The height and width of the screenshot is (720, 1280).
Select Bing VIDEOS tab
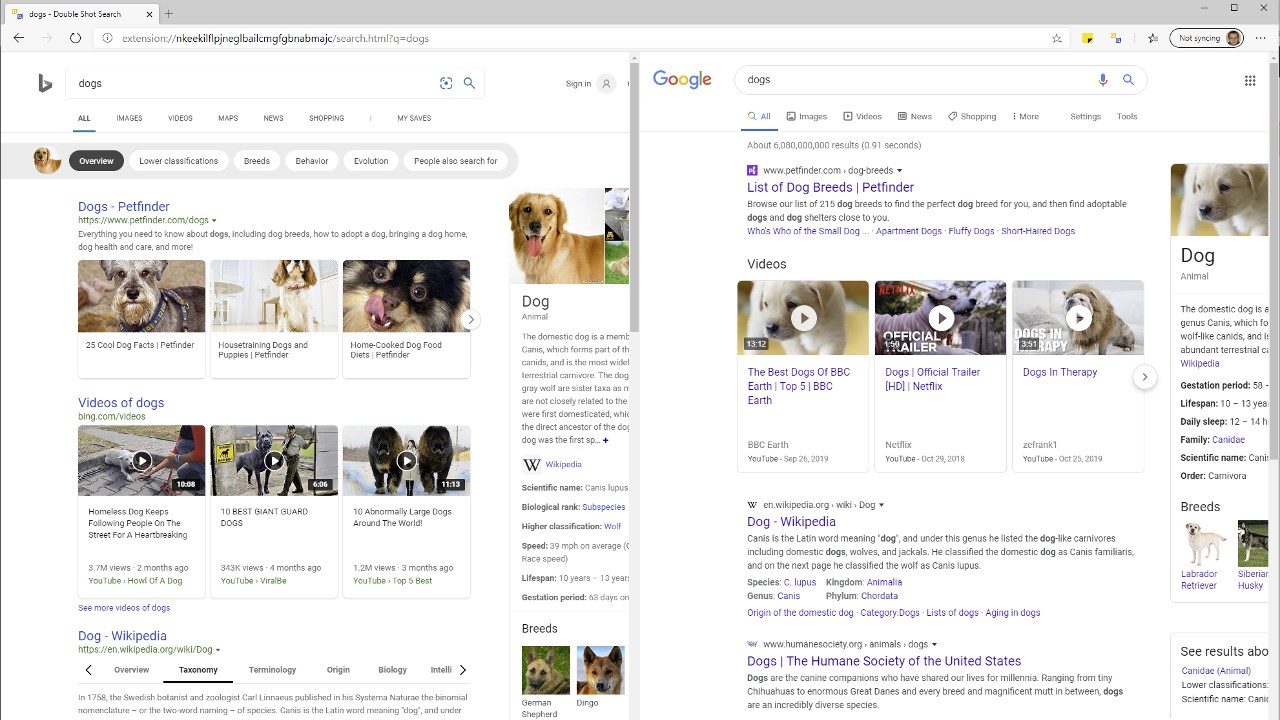pyautogui.click(x=180, y=118)
